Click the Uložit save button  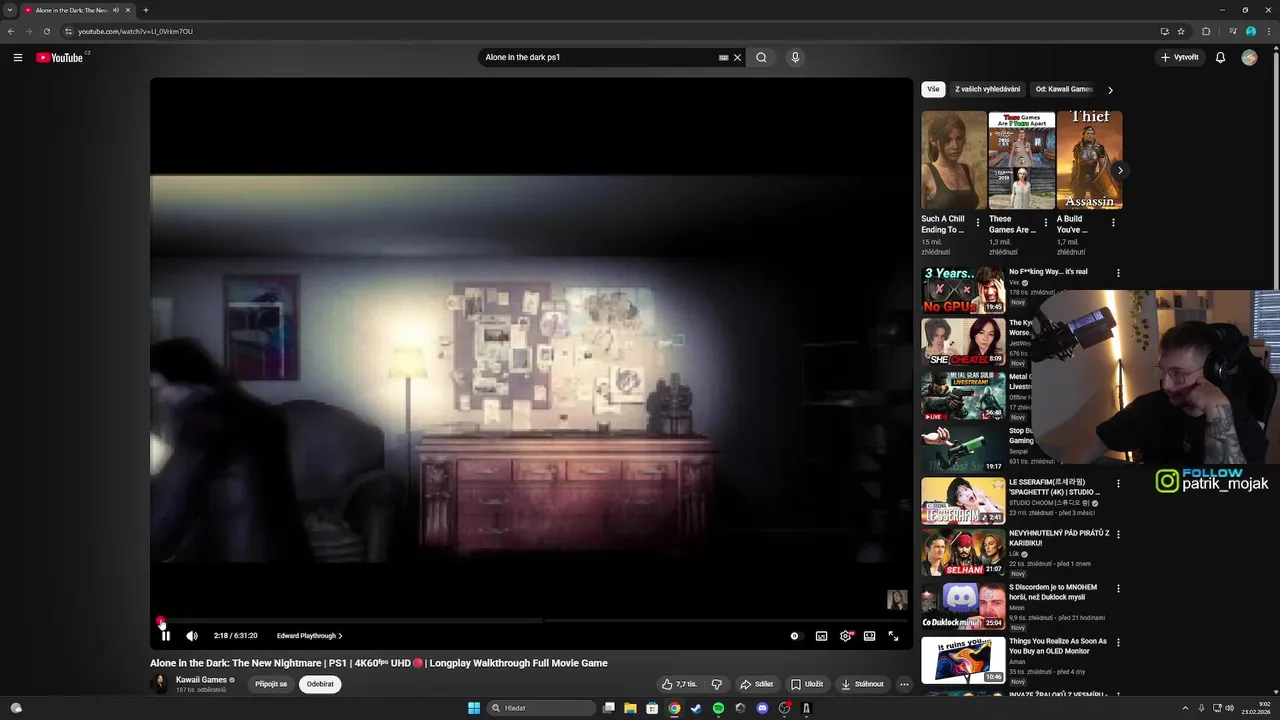point(807,684)
